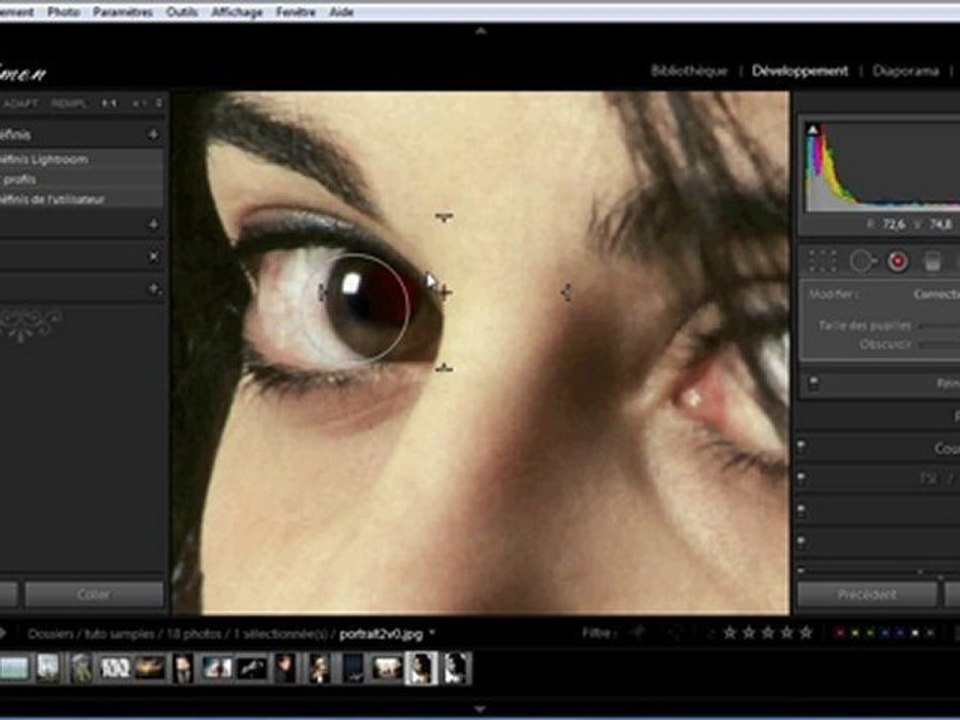The width and height of the screenshot is (960, 720).
Task: Filter by five-star rating
Action: click(x=806, y=633)
